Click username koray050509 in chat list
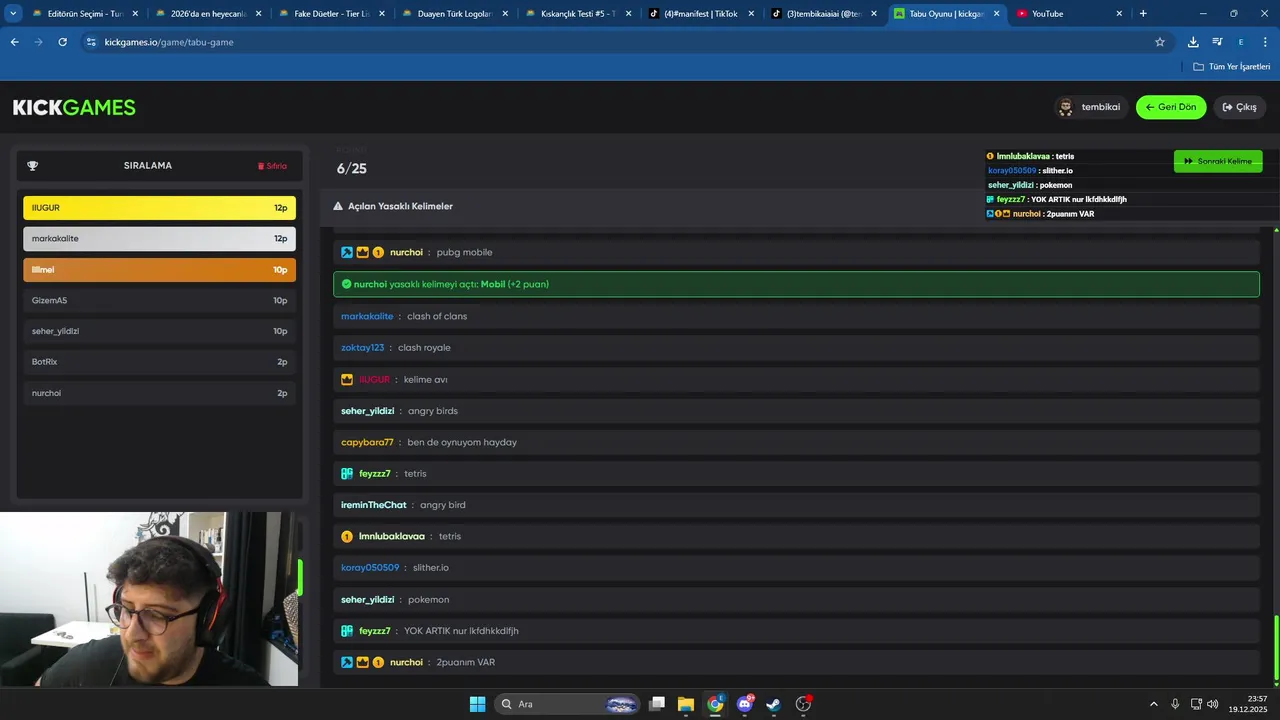This screenshot has width=1280, height=720. click(x=370, y=568)
